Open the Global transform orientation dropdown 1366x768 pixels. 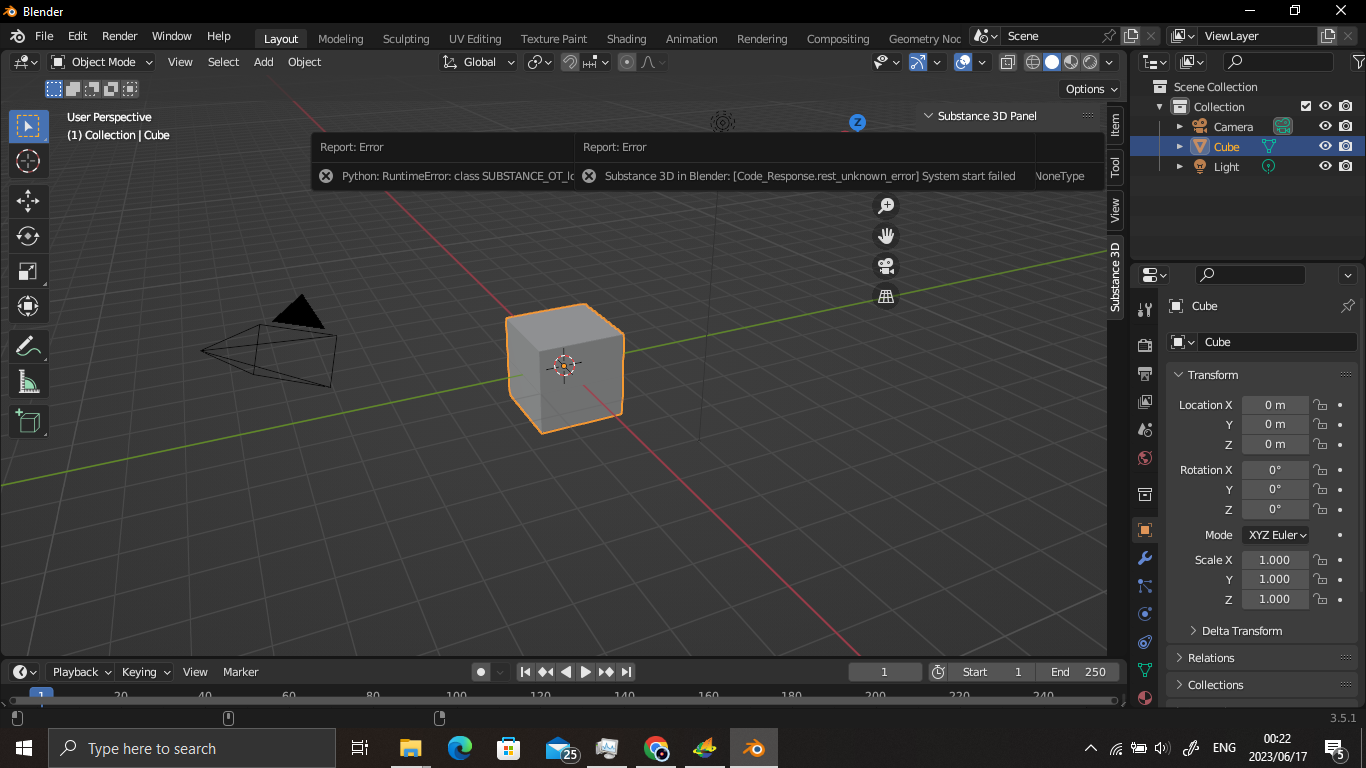click(x=478, y=61)
